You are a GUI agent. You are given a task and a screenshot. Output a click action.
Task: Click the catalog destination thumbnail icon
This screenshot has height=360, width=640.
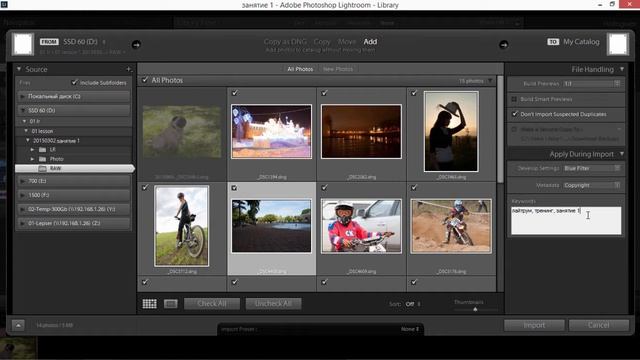(618, 44)
